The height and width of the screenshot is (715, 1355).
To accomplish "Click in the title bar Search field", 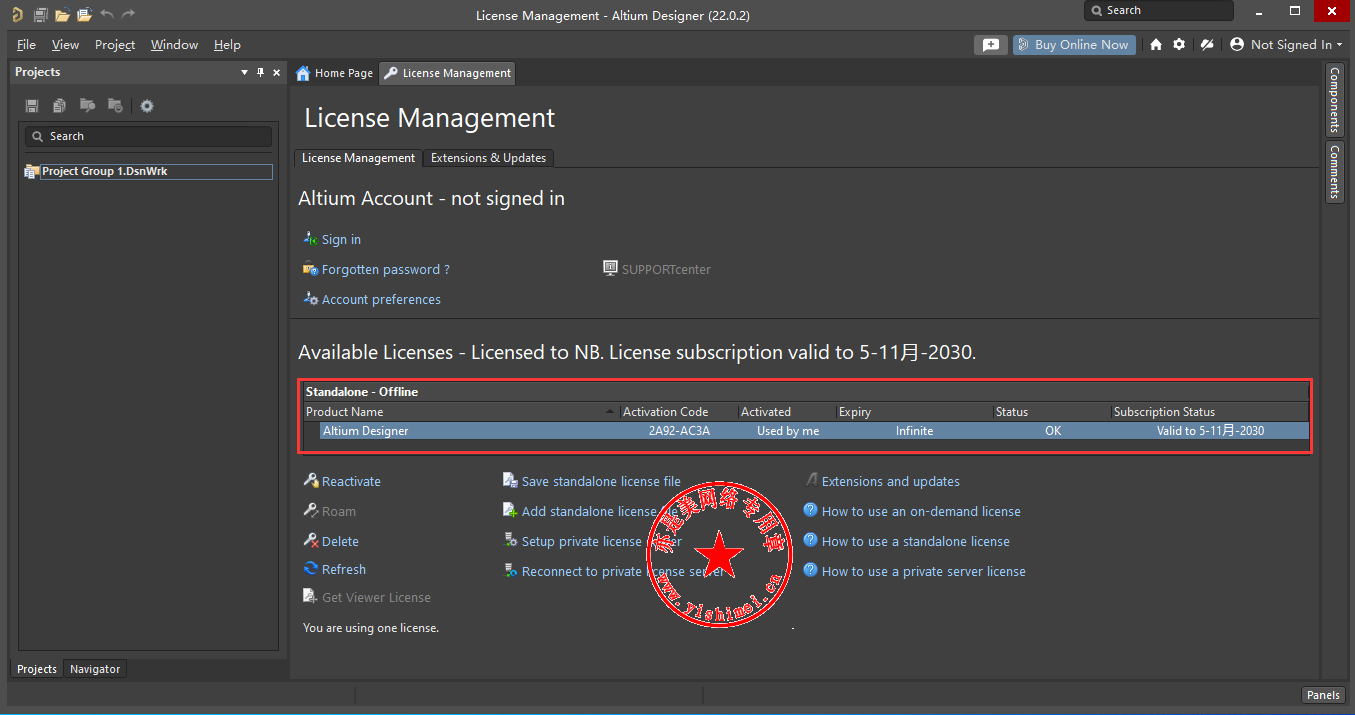I will tap(1159, 11).
